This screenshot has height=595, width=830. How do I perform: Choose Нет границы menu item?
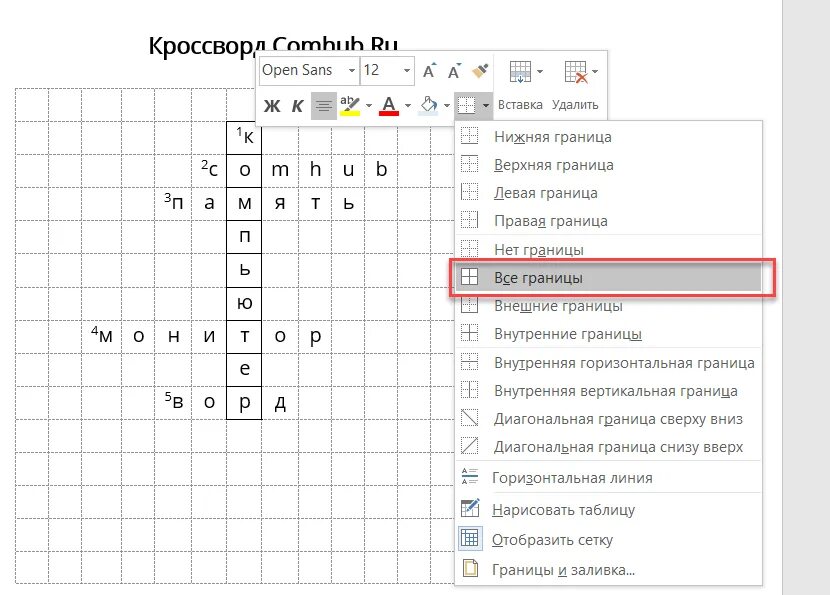coord(609,249)
